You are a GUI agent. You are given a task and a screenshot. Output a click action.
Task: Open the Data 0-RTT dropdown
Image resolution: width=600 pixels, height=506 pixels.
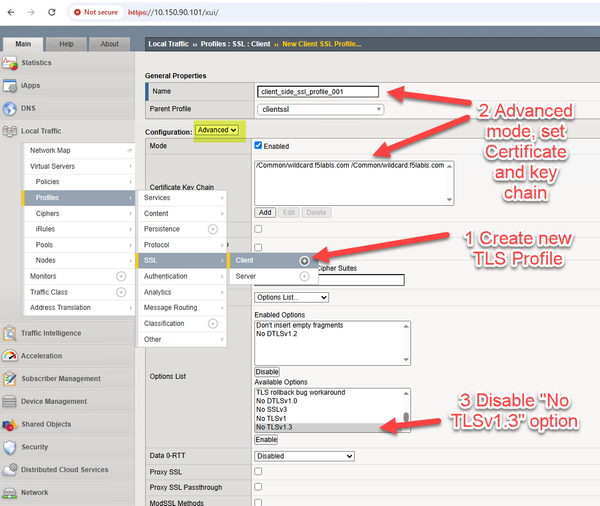[304, 456]
